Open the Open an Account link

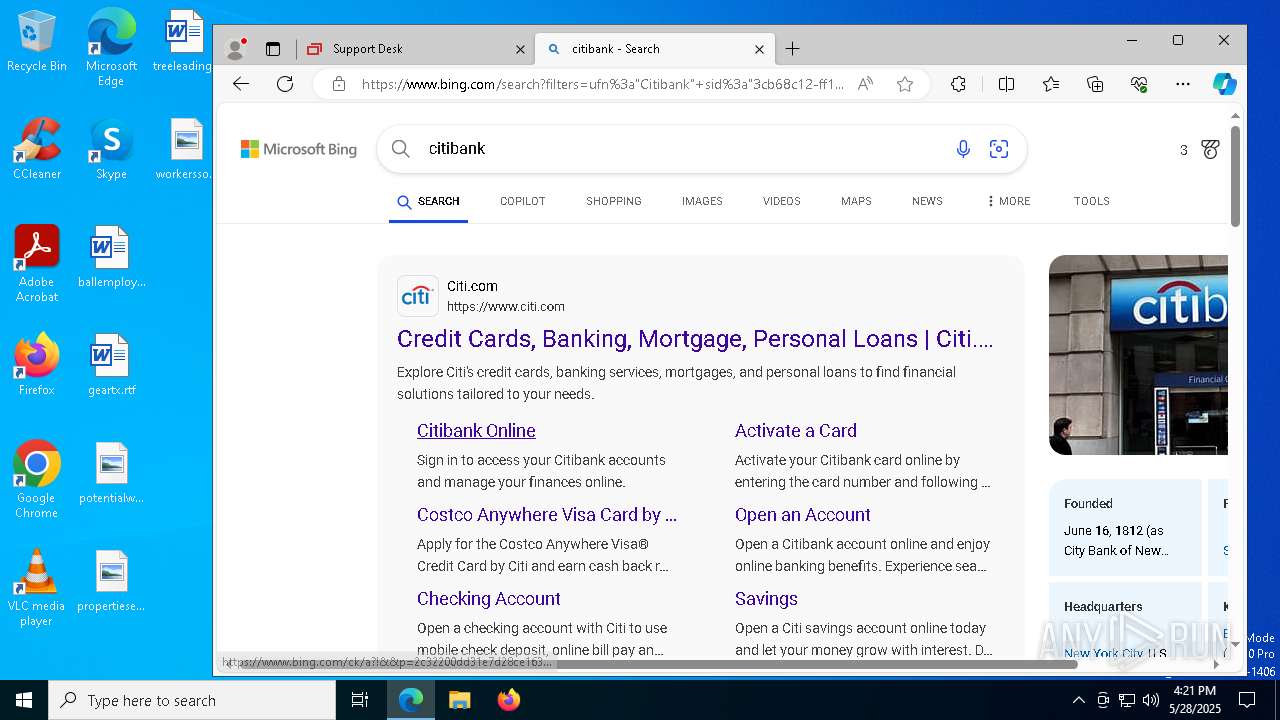pyautogui.click(x=803, y=515)
